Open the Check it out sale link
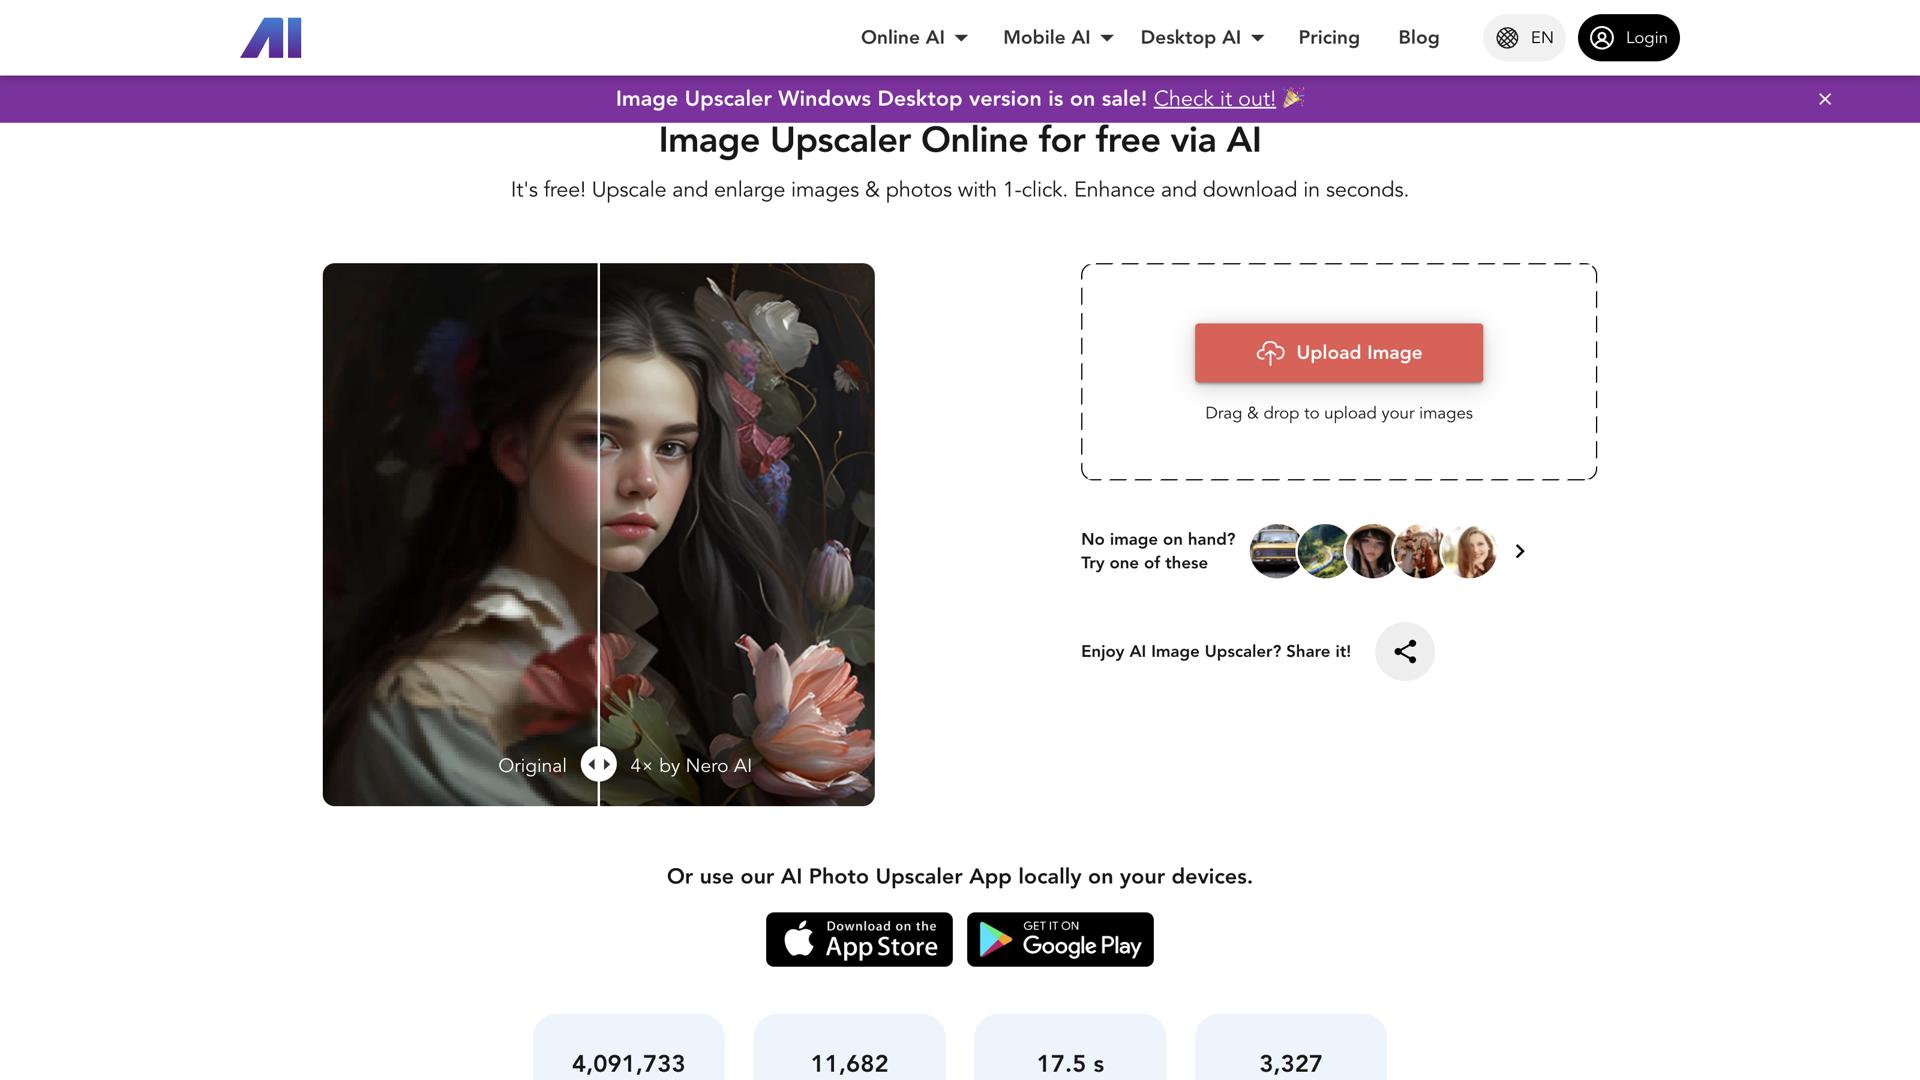This screenshot has height=1080, width=1920. point(1215,98)
